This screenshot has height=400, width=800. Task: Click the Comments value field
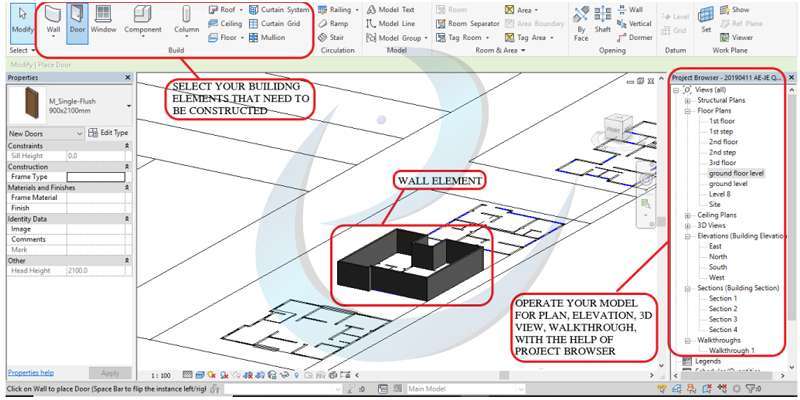96,239
